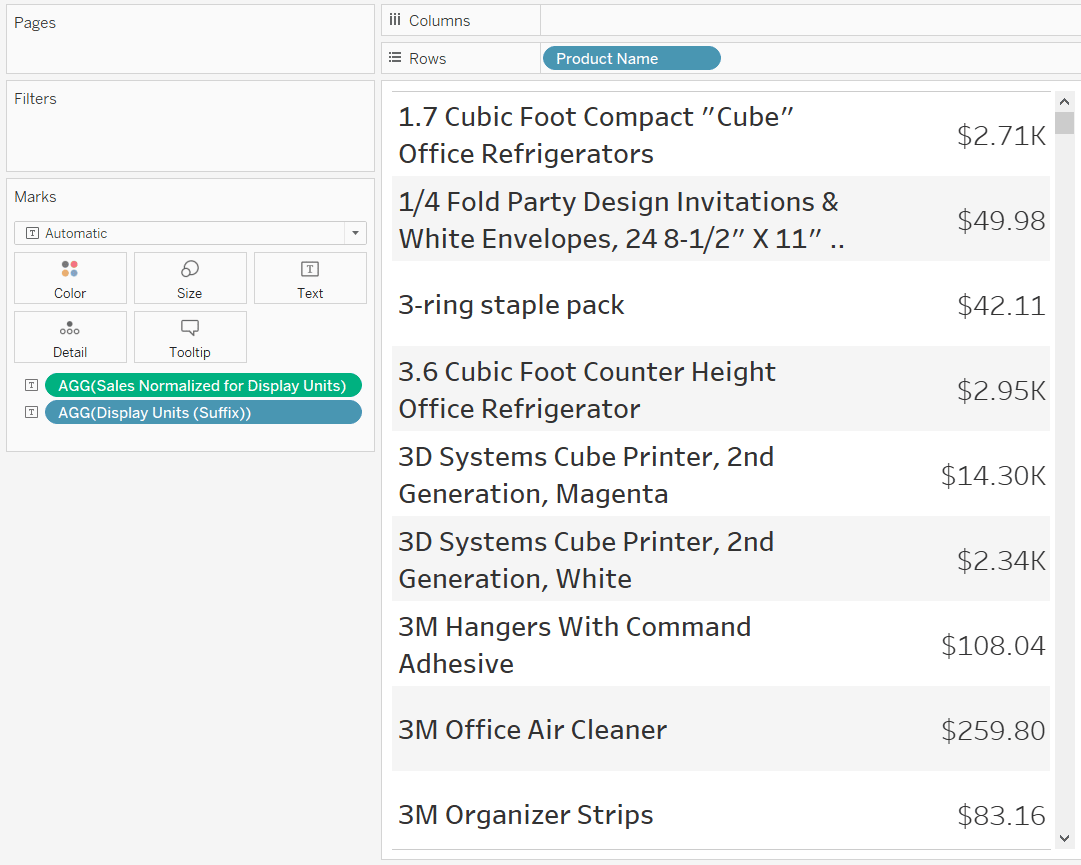Click the $49.98 value
The image size is (1081, 865).
click(1001, 221)
